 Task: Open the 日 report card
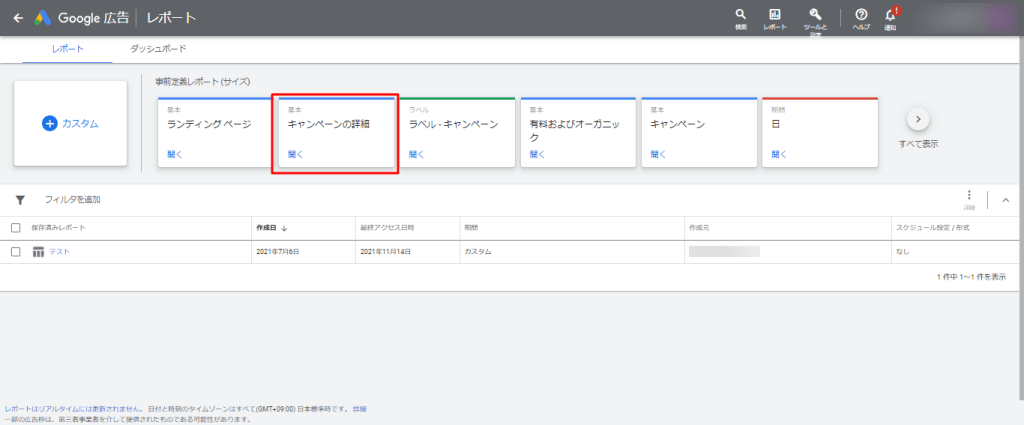point(820,133)
